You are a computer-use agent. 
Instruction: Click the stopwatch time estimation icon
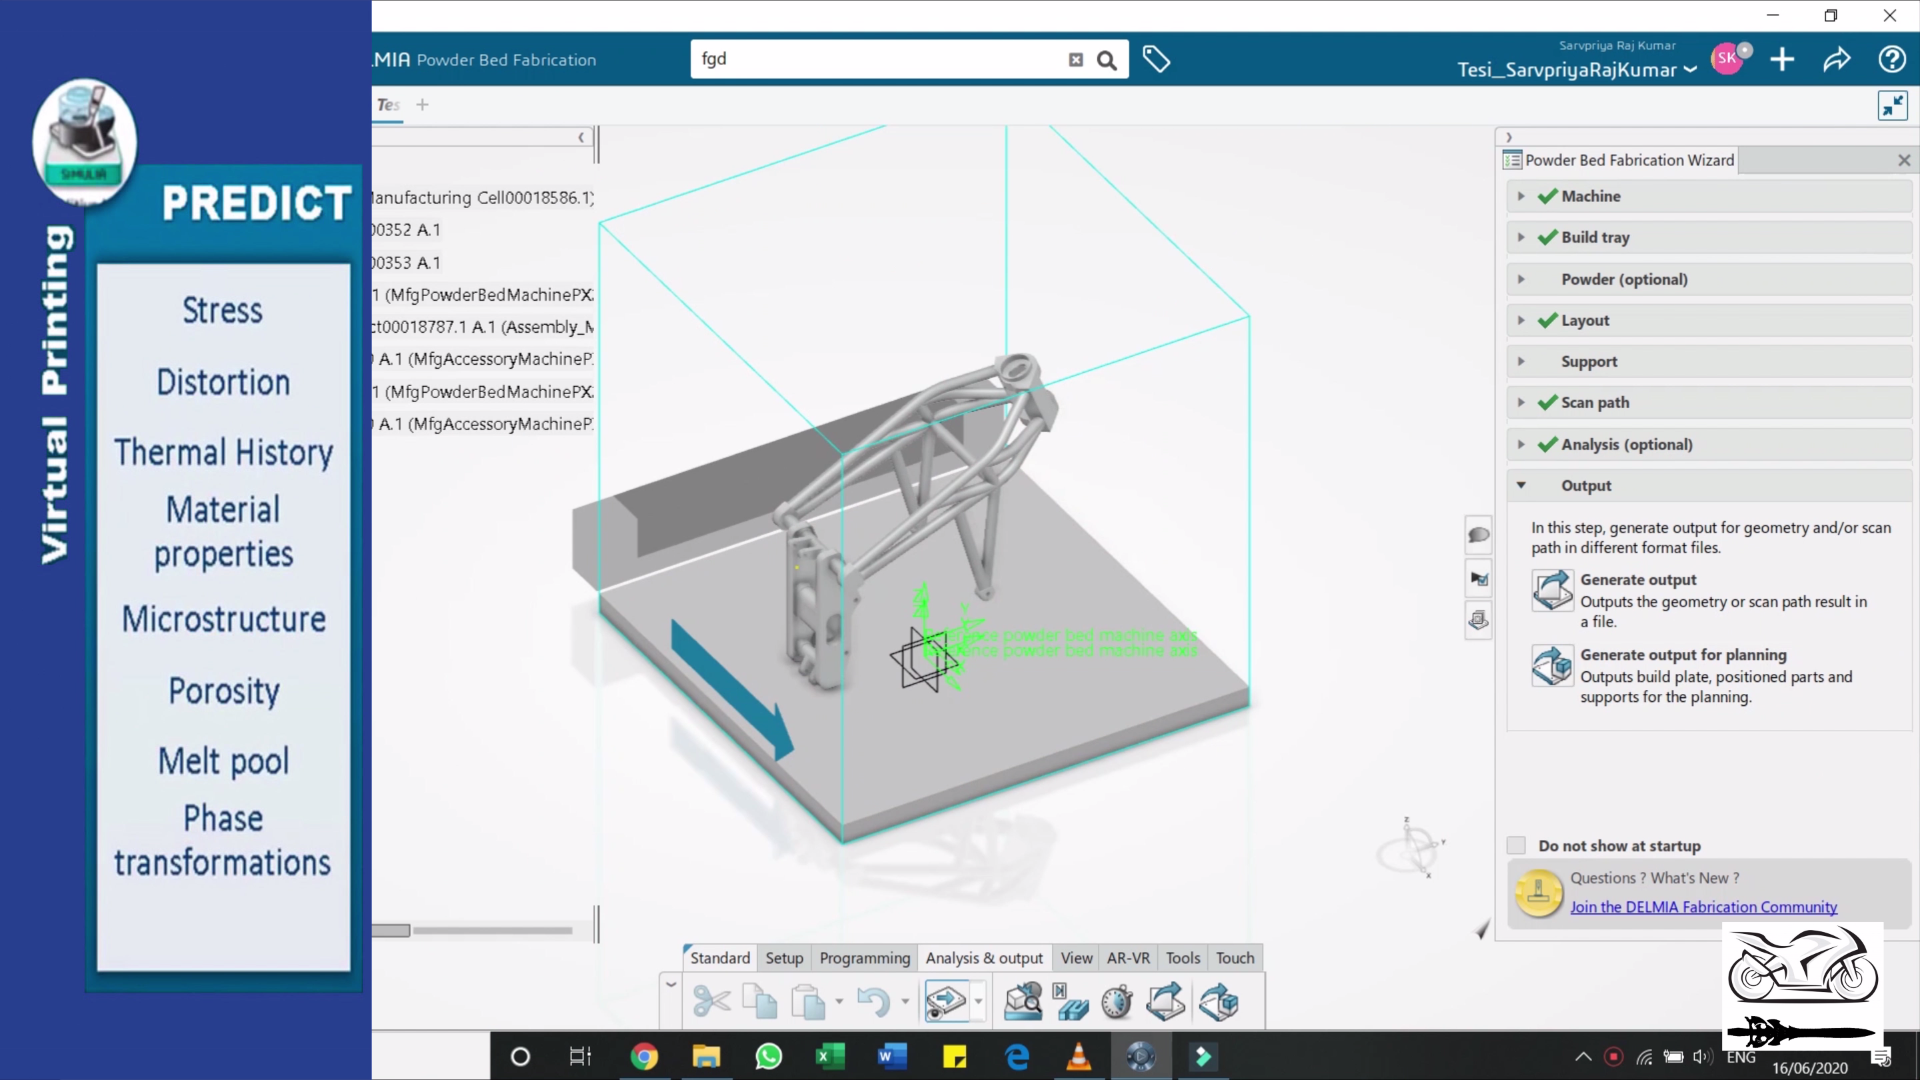pos(1117,1001)
